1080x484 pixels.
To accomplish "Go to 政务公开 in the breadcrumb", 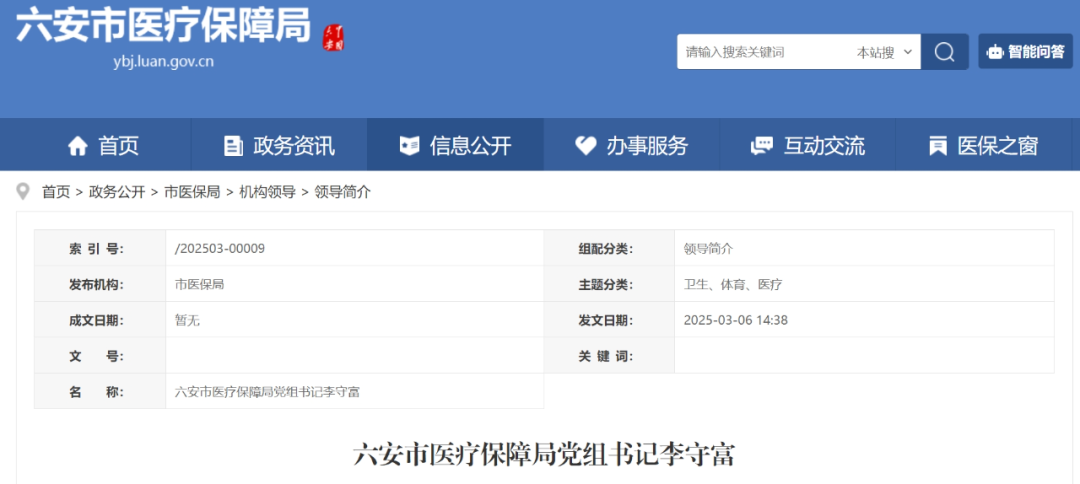I will (x=117, y=192).
